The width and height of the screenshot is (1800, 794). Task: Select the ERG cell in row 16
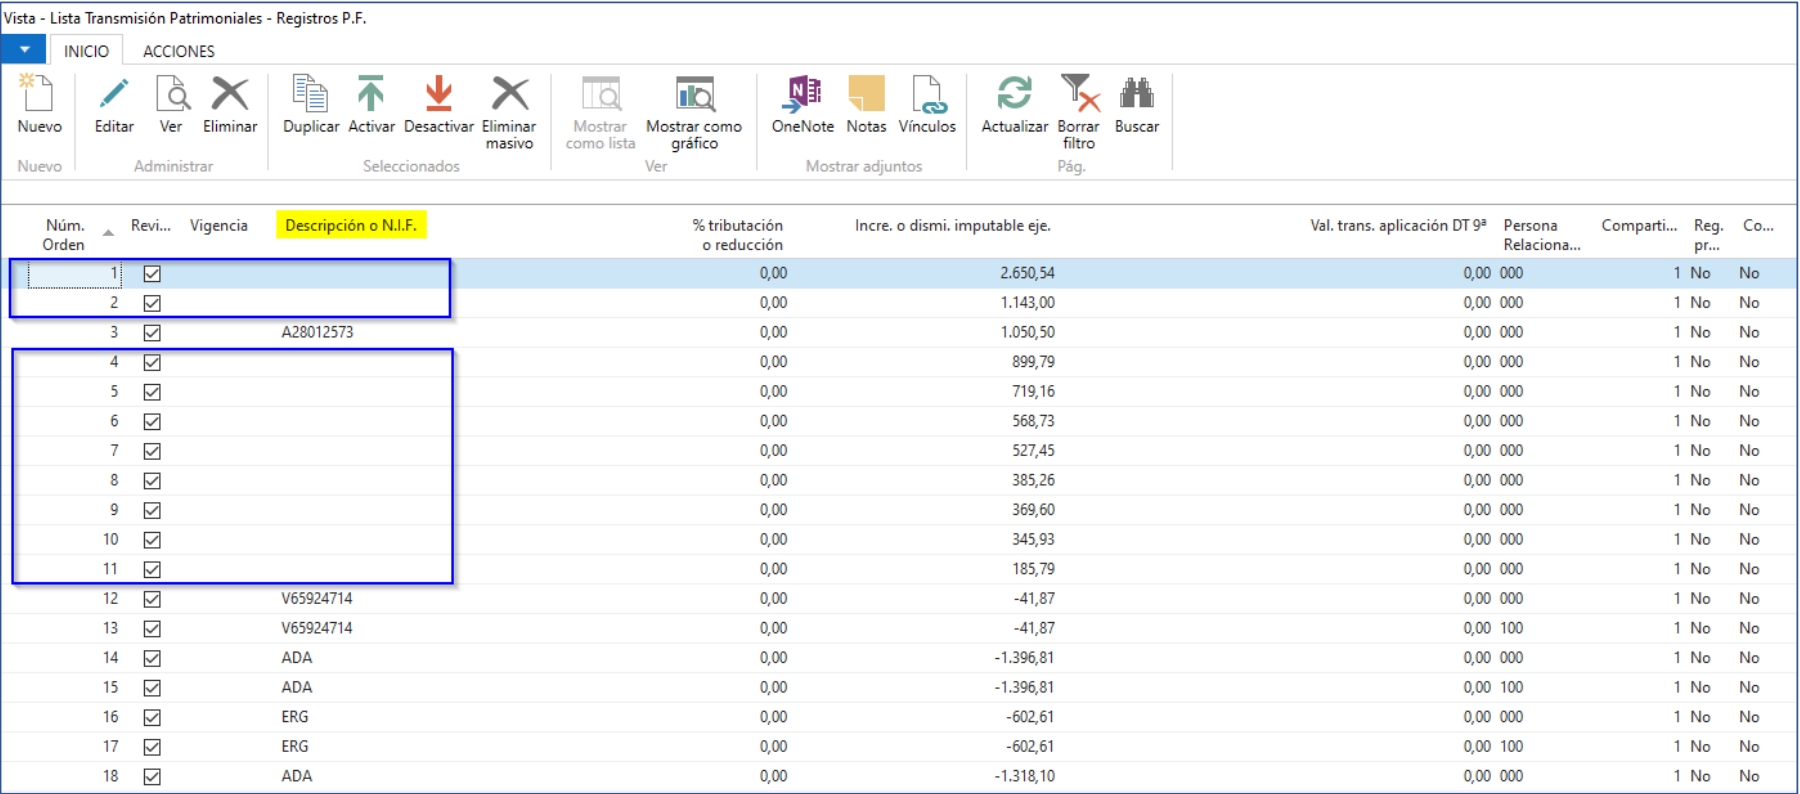295,716
